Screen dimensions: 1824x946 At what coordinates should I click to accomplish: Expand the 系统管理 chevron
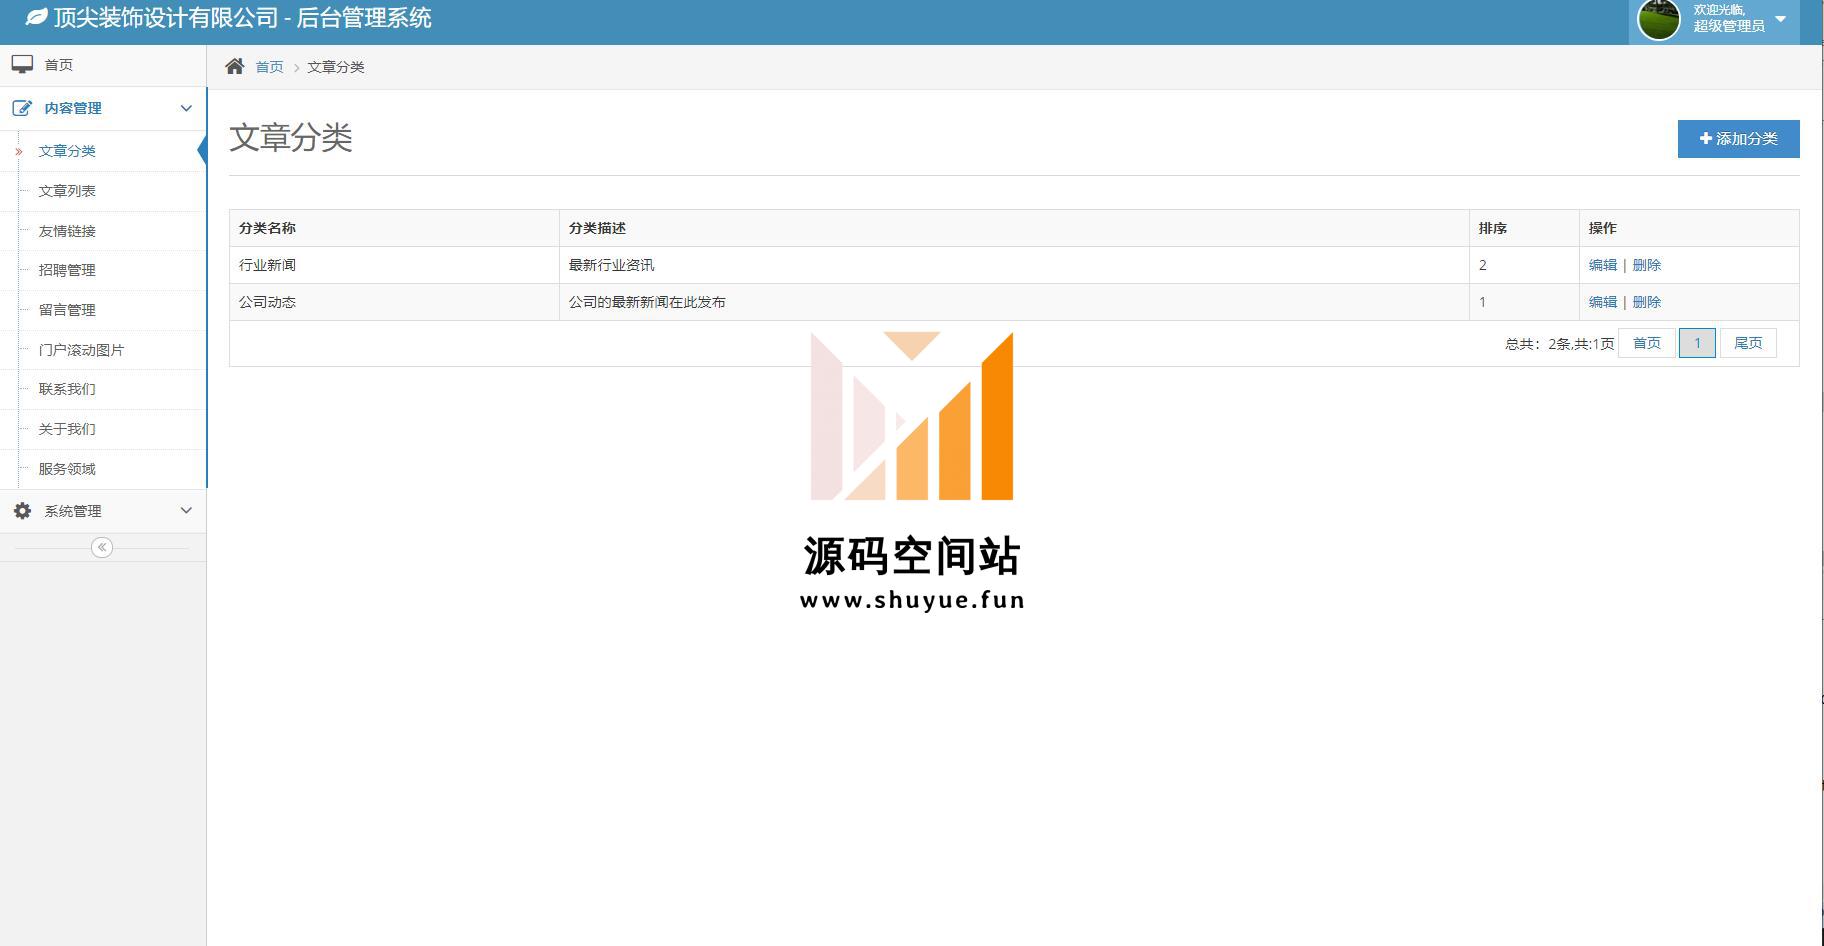(x=186, y=511)
